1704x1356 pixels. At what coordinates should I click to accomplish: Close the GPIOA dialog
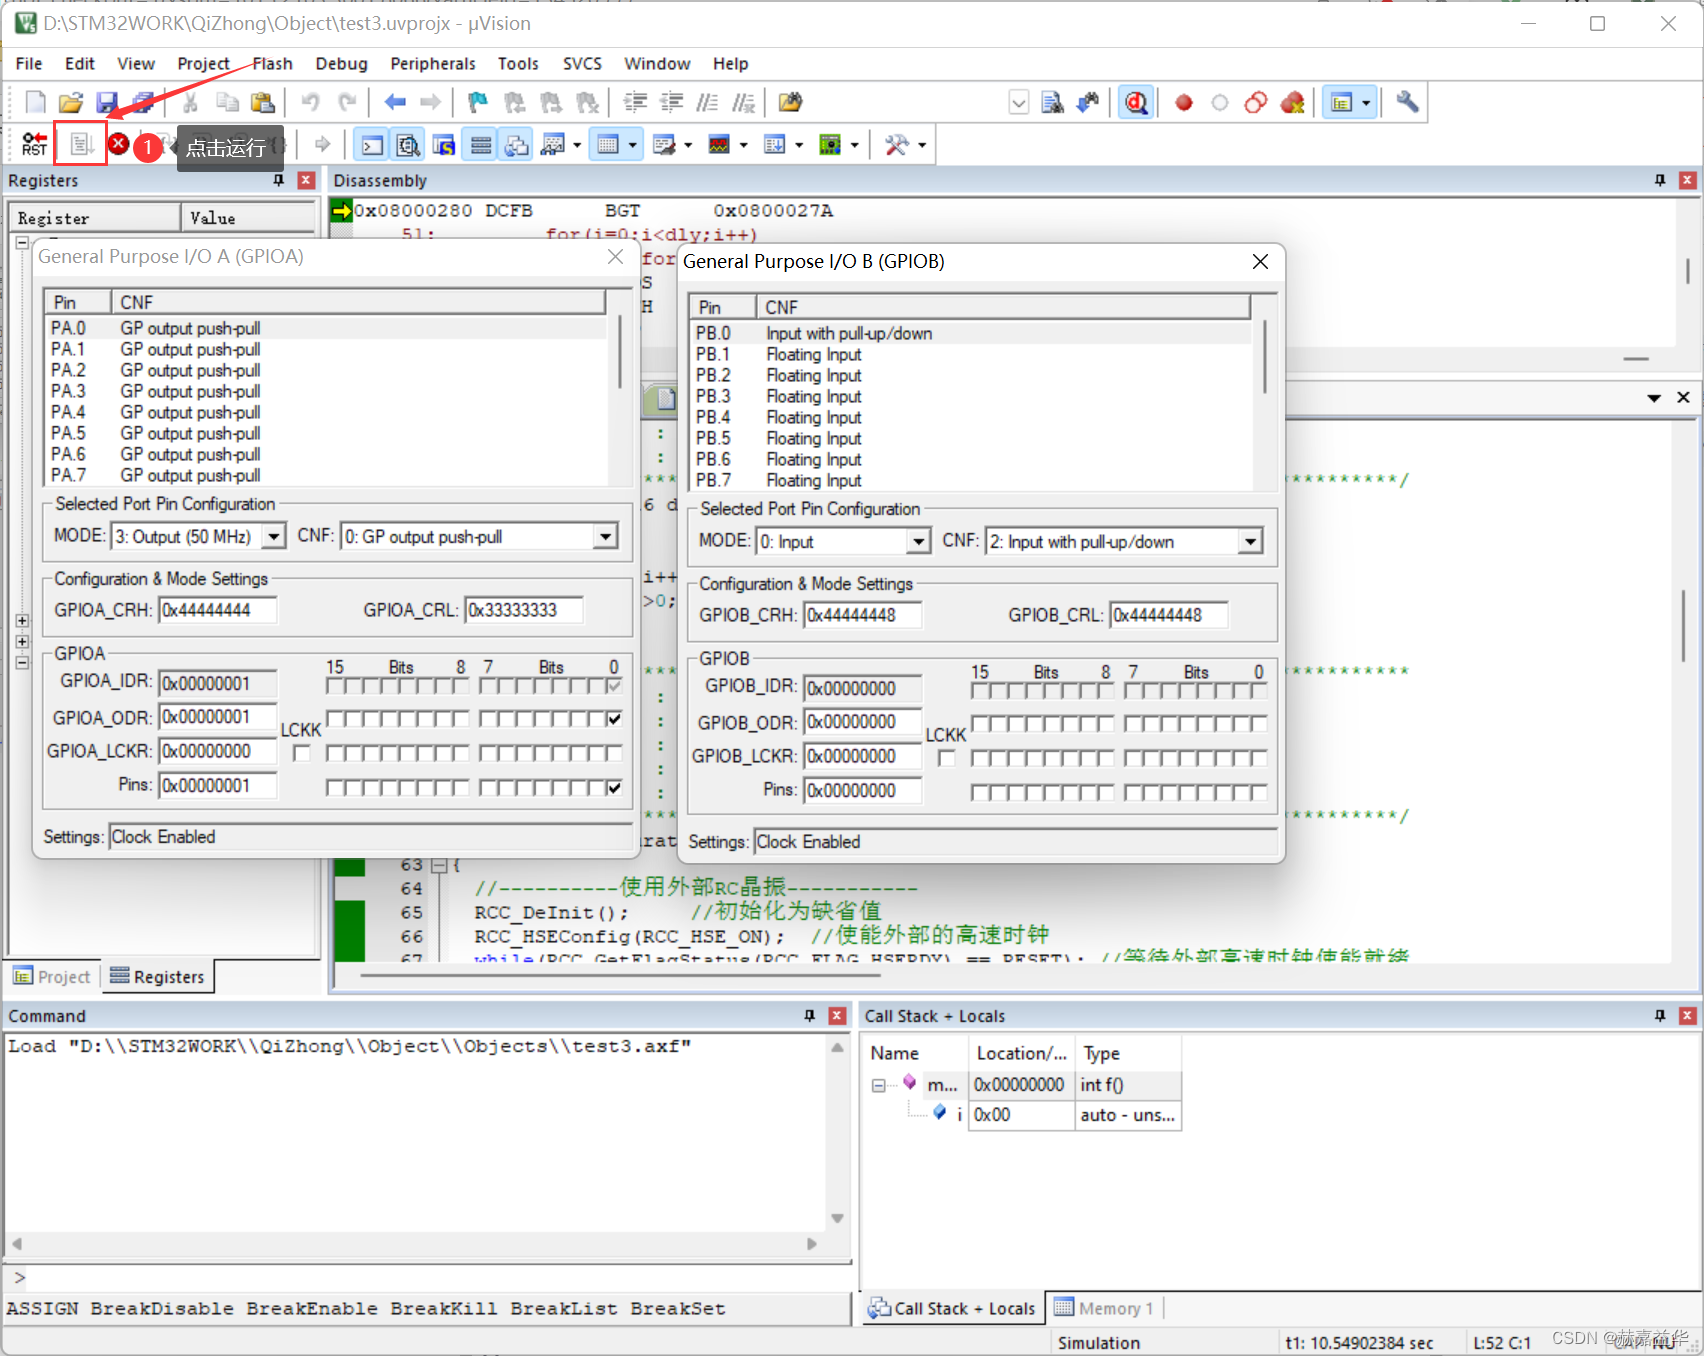pyautogui.click(x=616, y=257)
